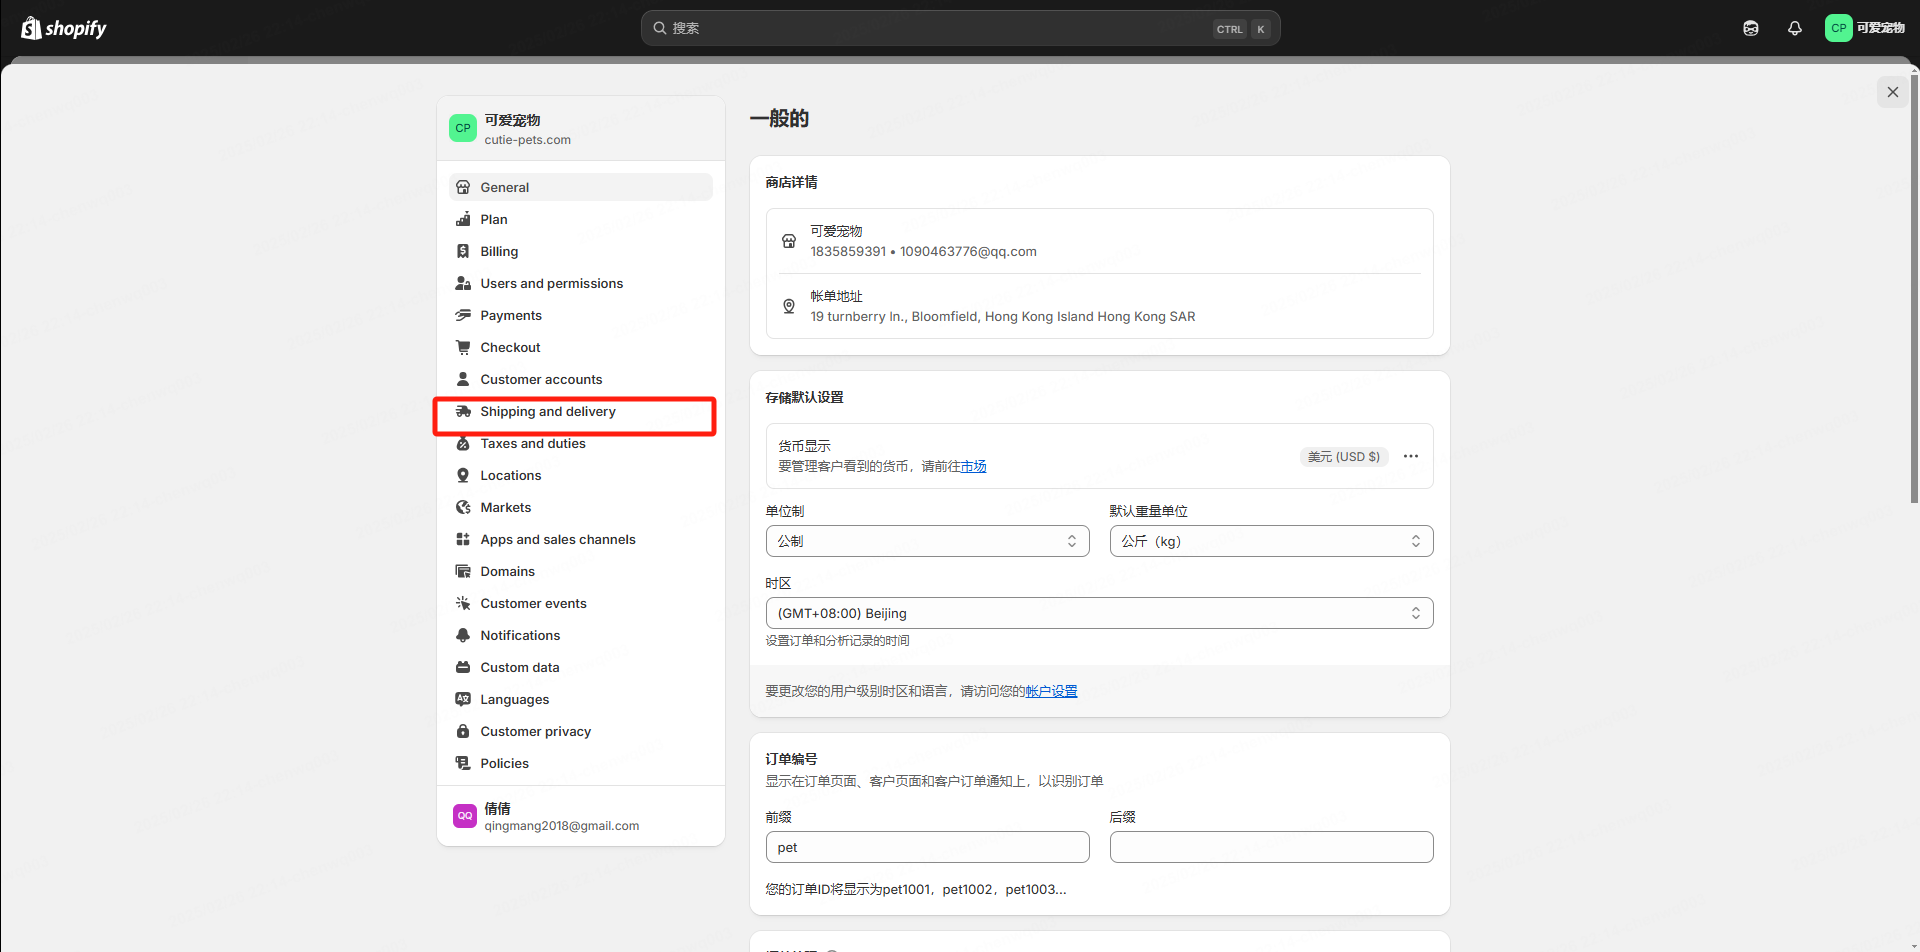Click the three-dot menu beside USD currency
1920x952 pixels.
point(1410,456)
